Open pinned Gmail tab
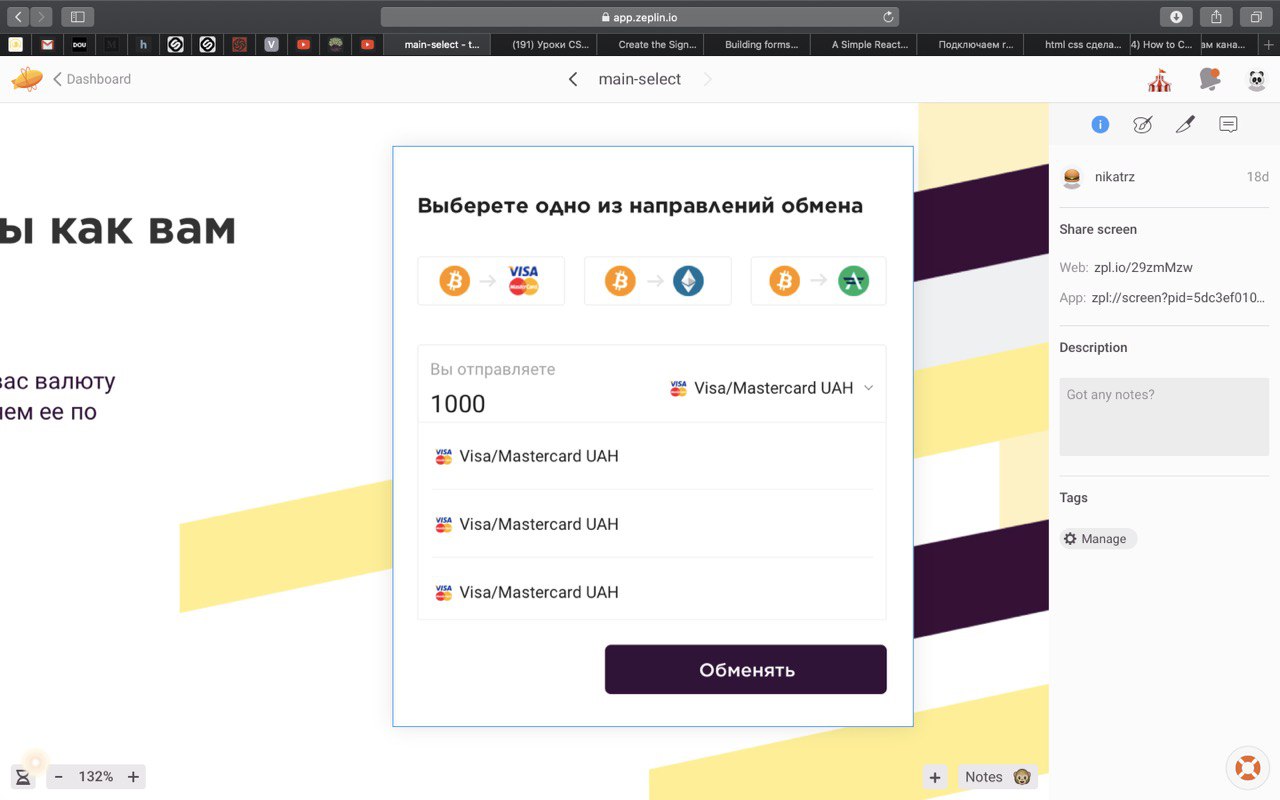This screenshot has height=800, width=1280. coord(47,44)
